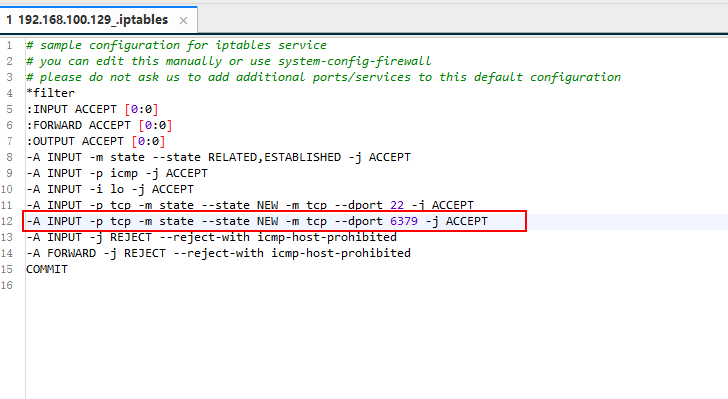This screenshot has height=399, width=728.
Task: Click the '-p icmp -j ACCEPT' rule
Action: point(117,173)
